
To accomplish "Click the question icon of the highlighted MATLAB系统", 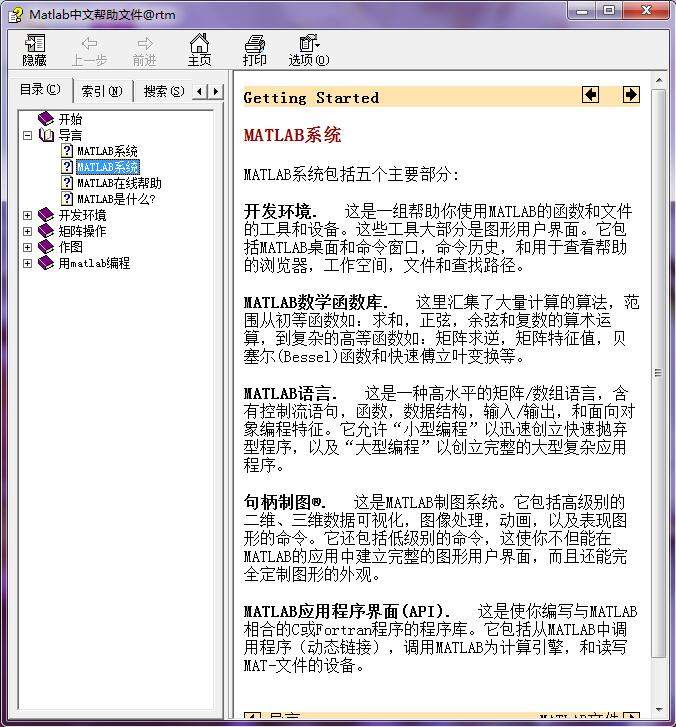I will (x=67, y=166).
